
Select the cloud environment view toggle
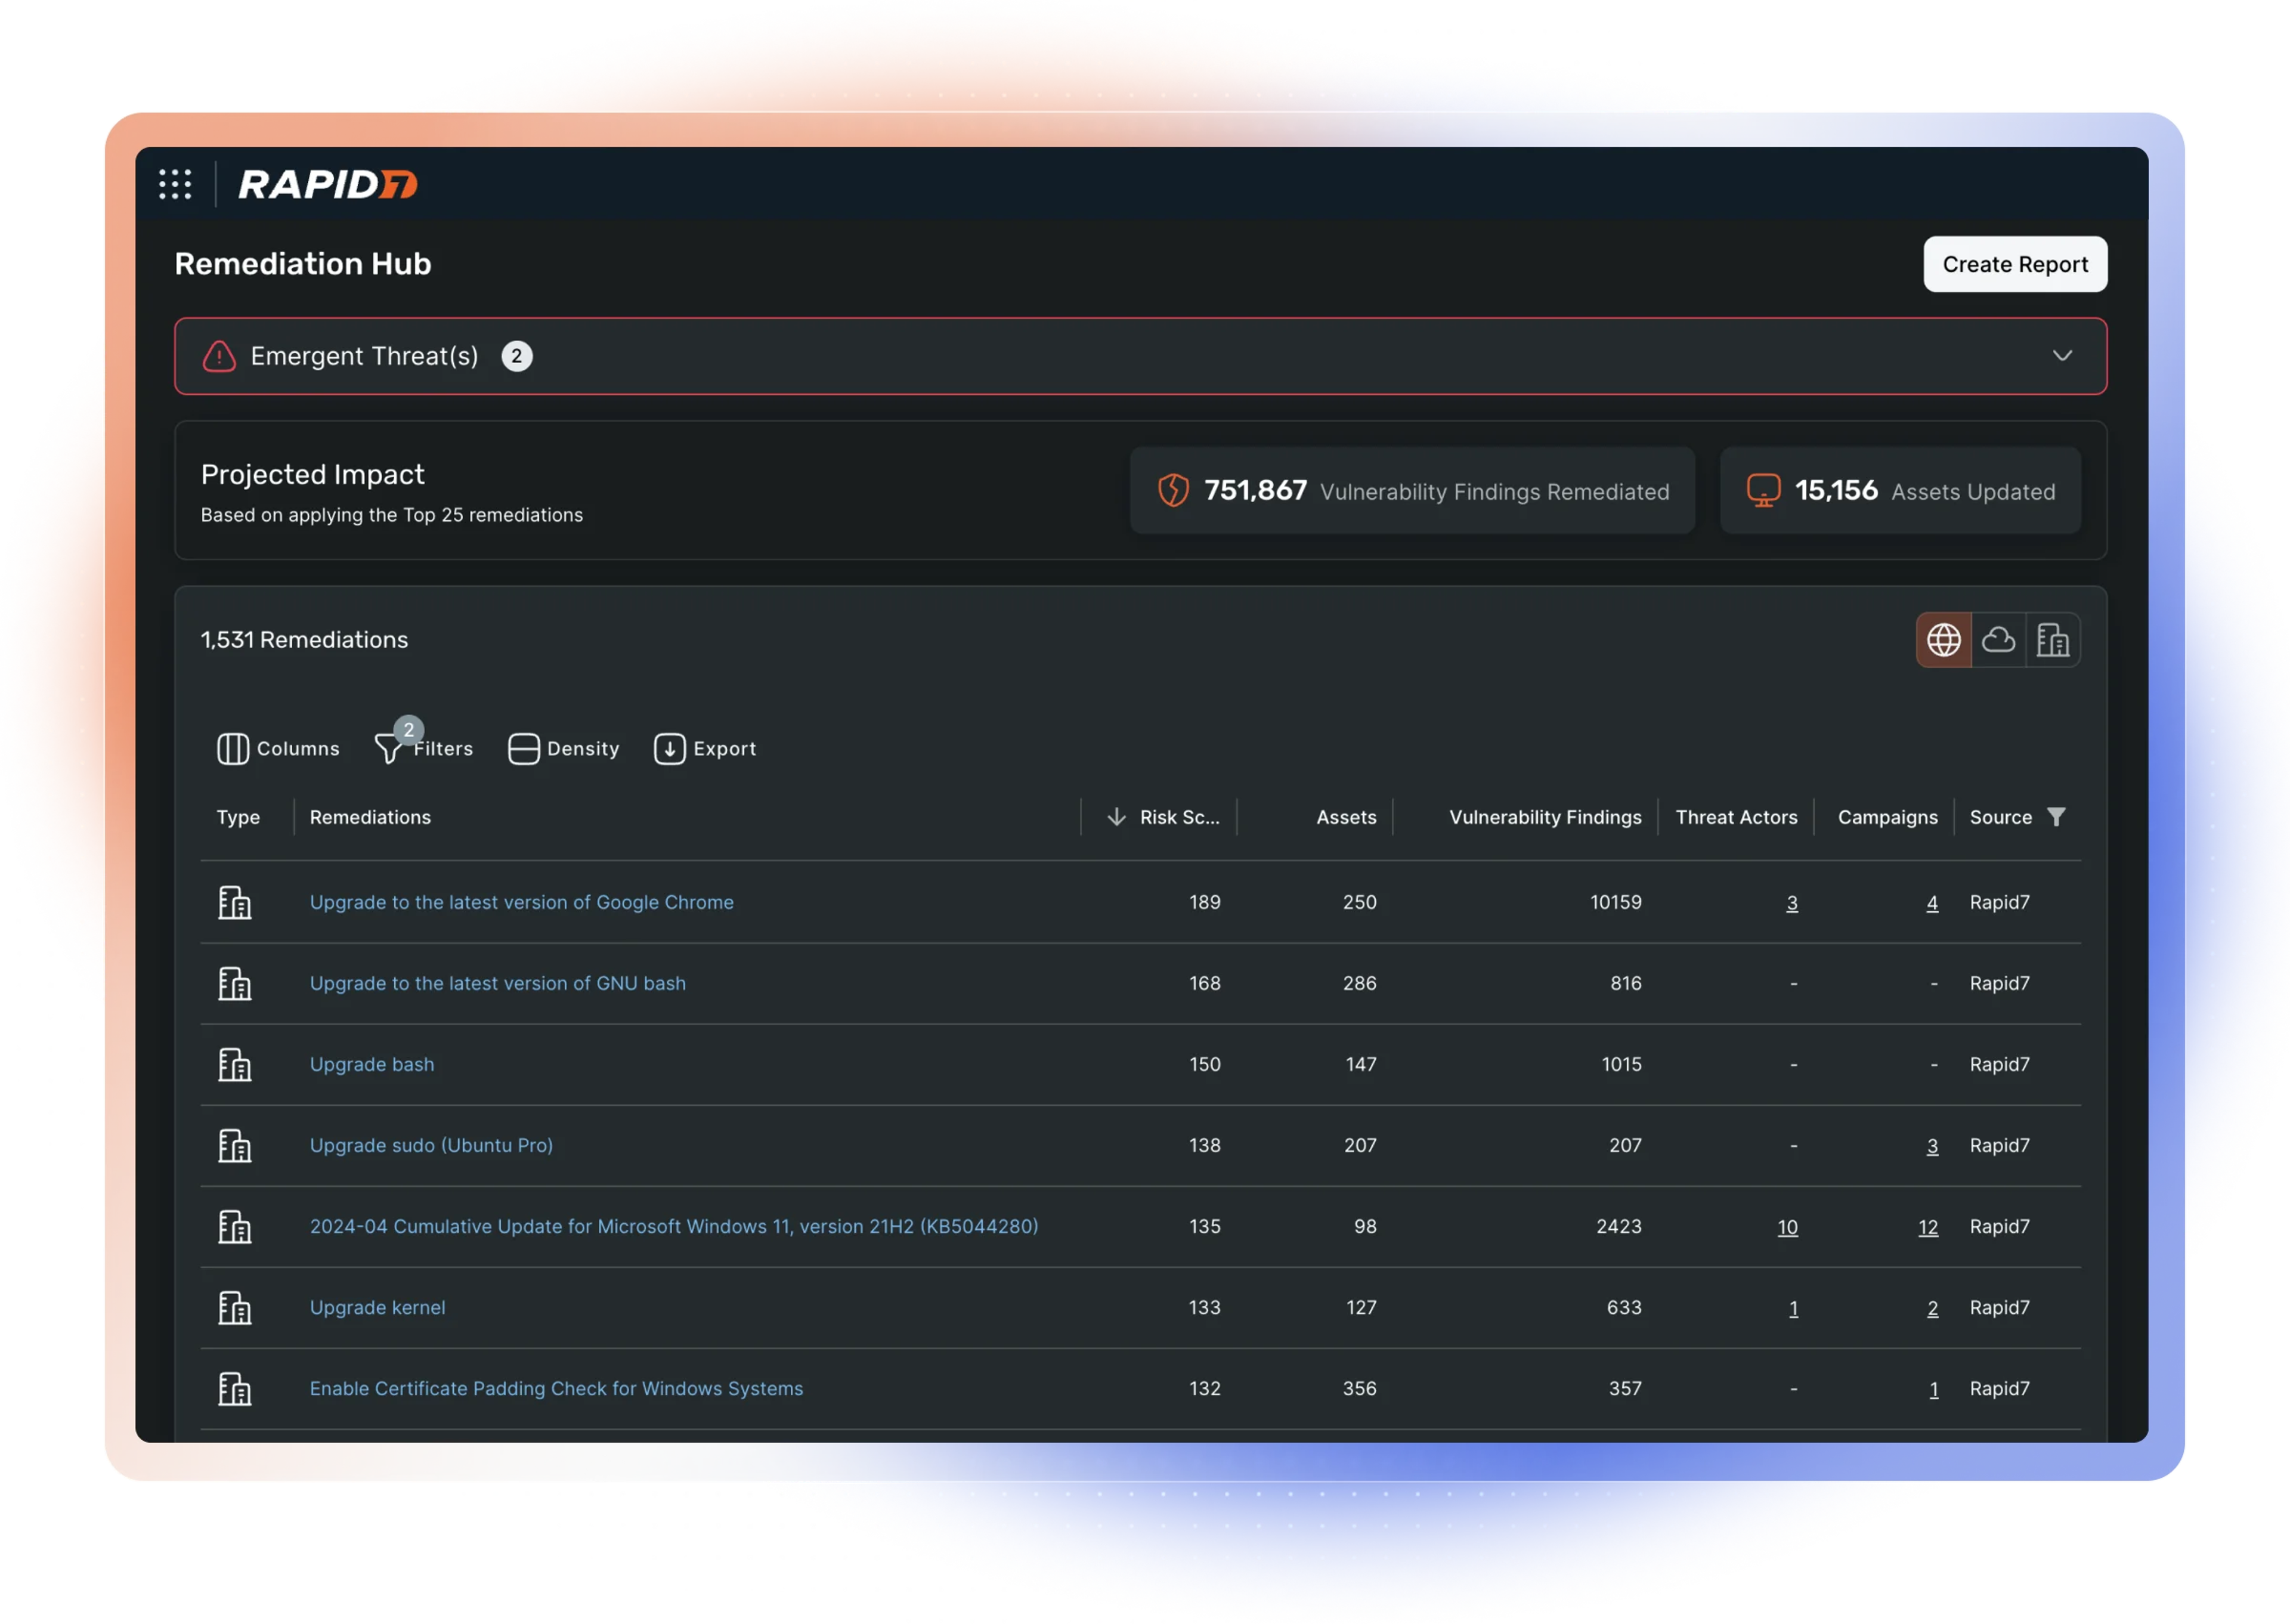[1998, 639]
